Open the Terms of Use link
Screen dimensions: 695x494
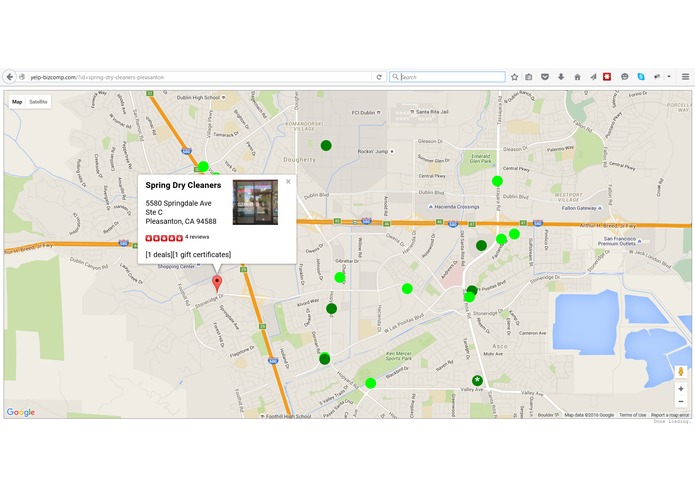click(x=633, y=415)
